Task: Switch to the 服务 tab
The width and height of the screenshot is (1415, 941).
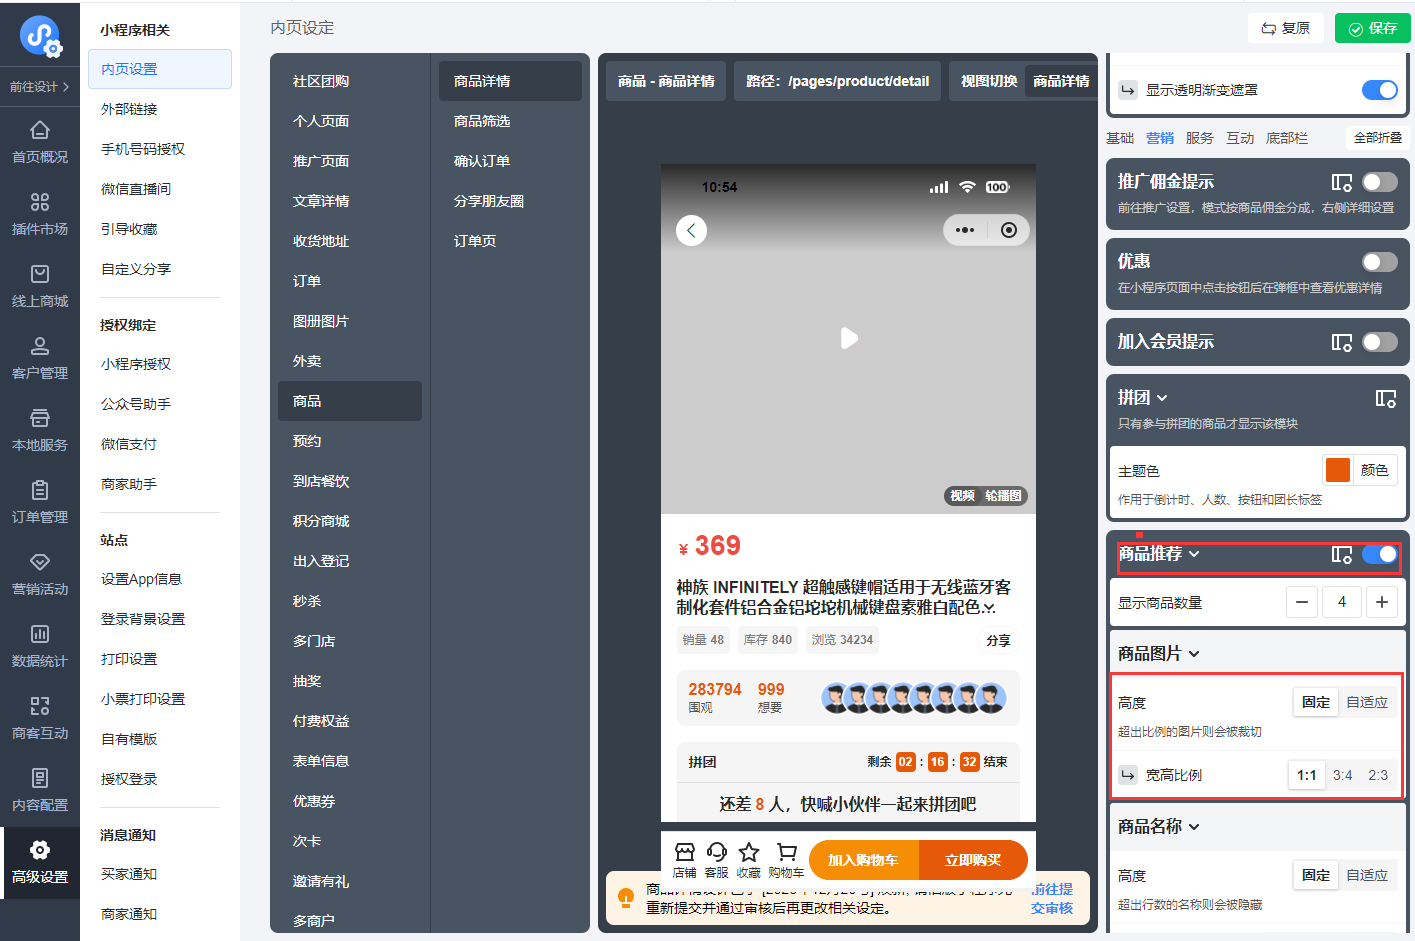Action: click(x=1199, y=138)
